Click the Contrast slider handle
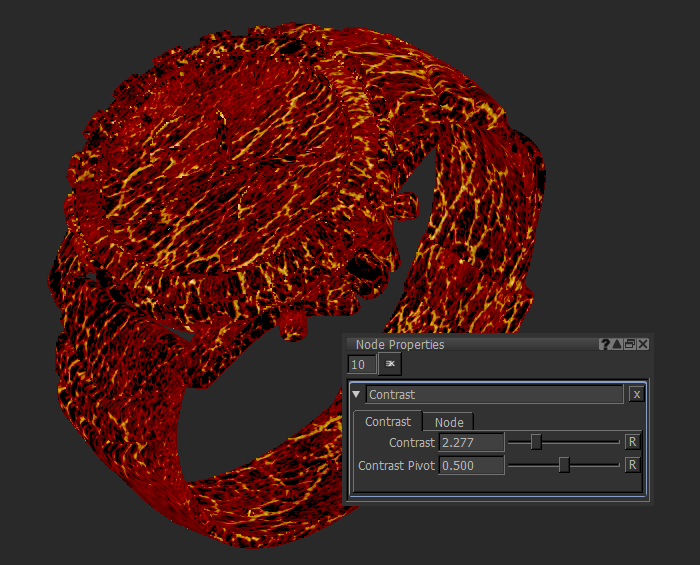The image size is (700, 565). pyautogui.click(x=536, y=441)
